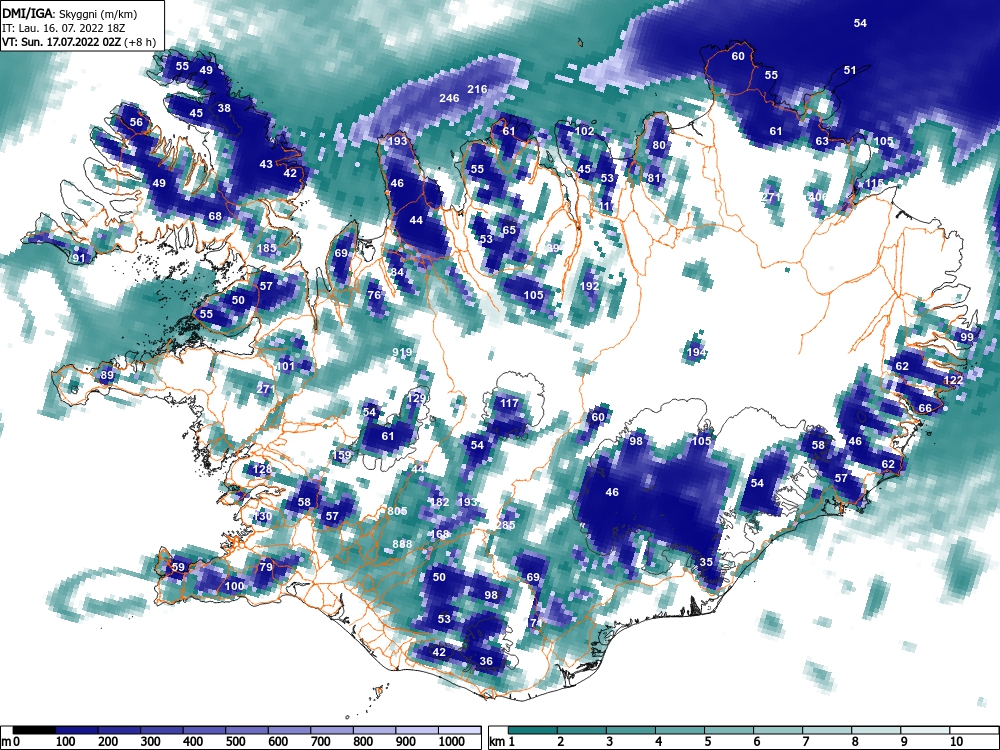Click the visibility value 59

178,566
